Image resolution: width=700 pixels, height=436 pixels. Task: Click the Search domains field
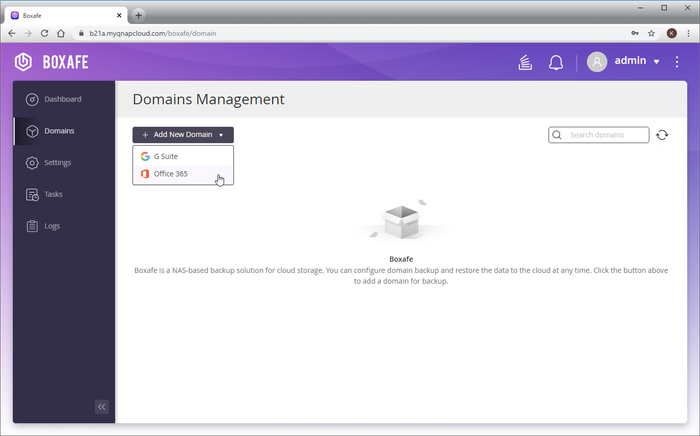(599, 135)
